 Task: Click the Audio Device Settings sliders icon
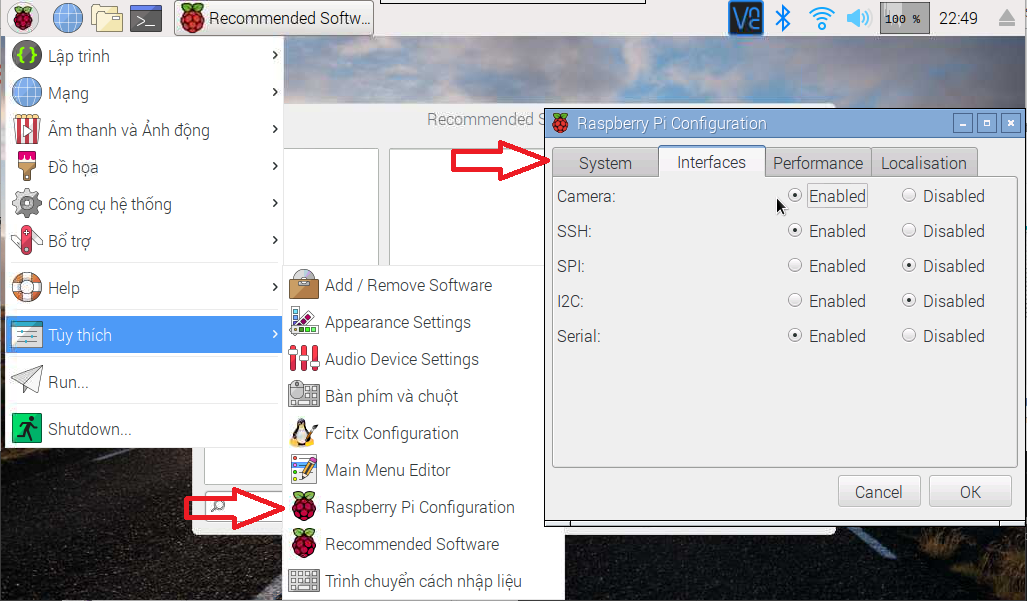click(x=304, y=359)
